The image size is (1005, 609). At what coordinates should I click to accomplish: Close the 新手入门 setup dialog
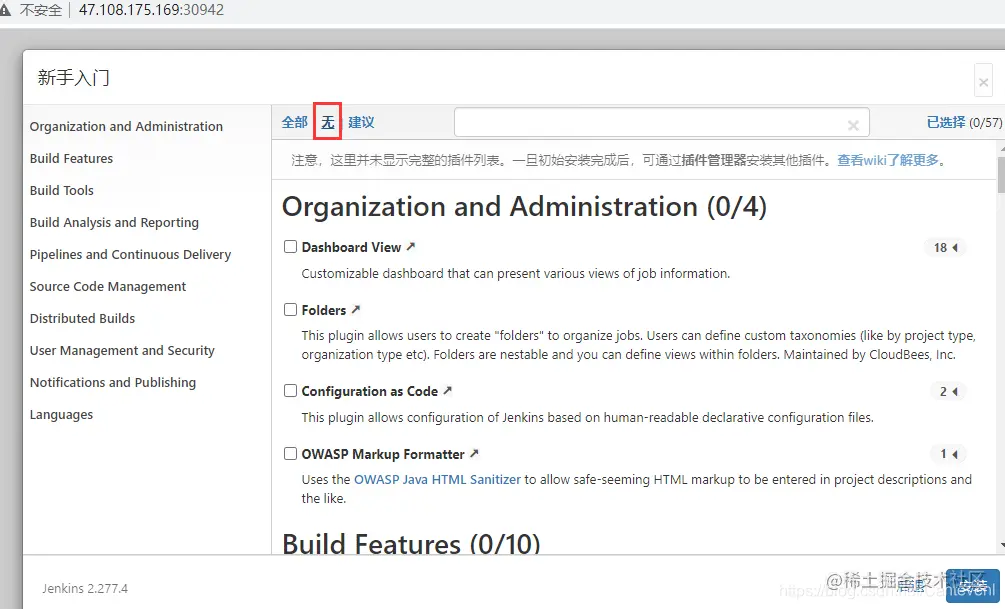click(983, 81)
